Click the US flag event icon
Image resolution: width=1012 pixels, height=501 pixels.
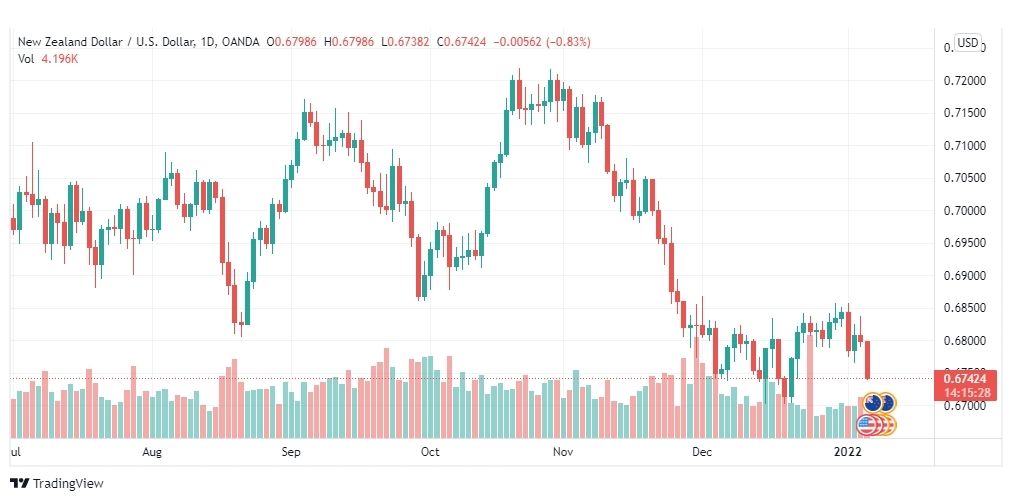tap(866, 425)
